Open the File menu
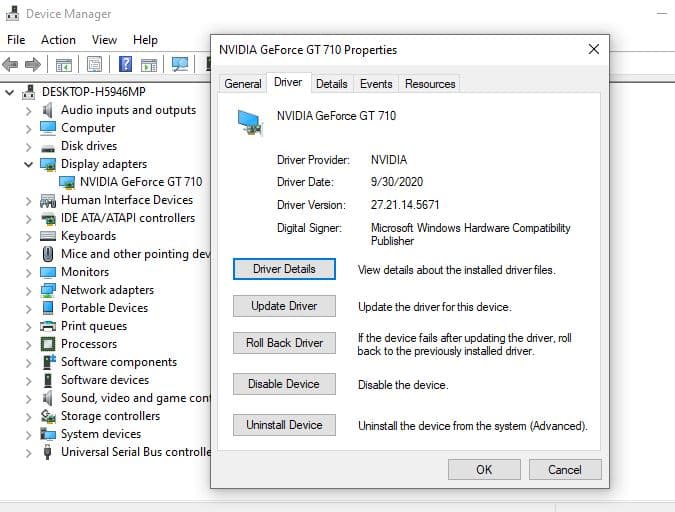 click(16, 40)
